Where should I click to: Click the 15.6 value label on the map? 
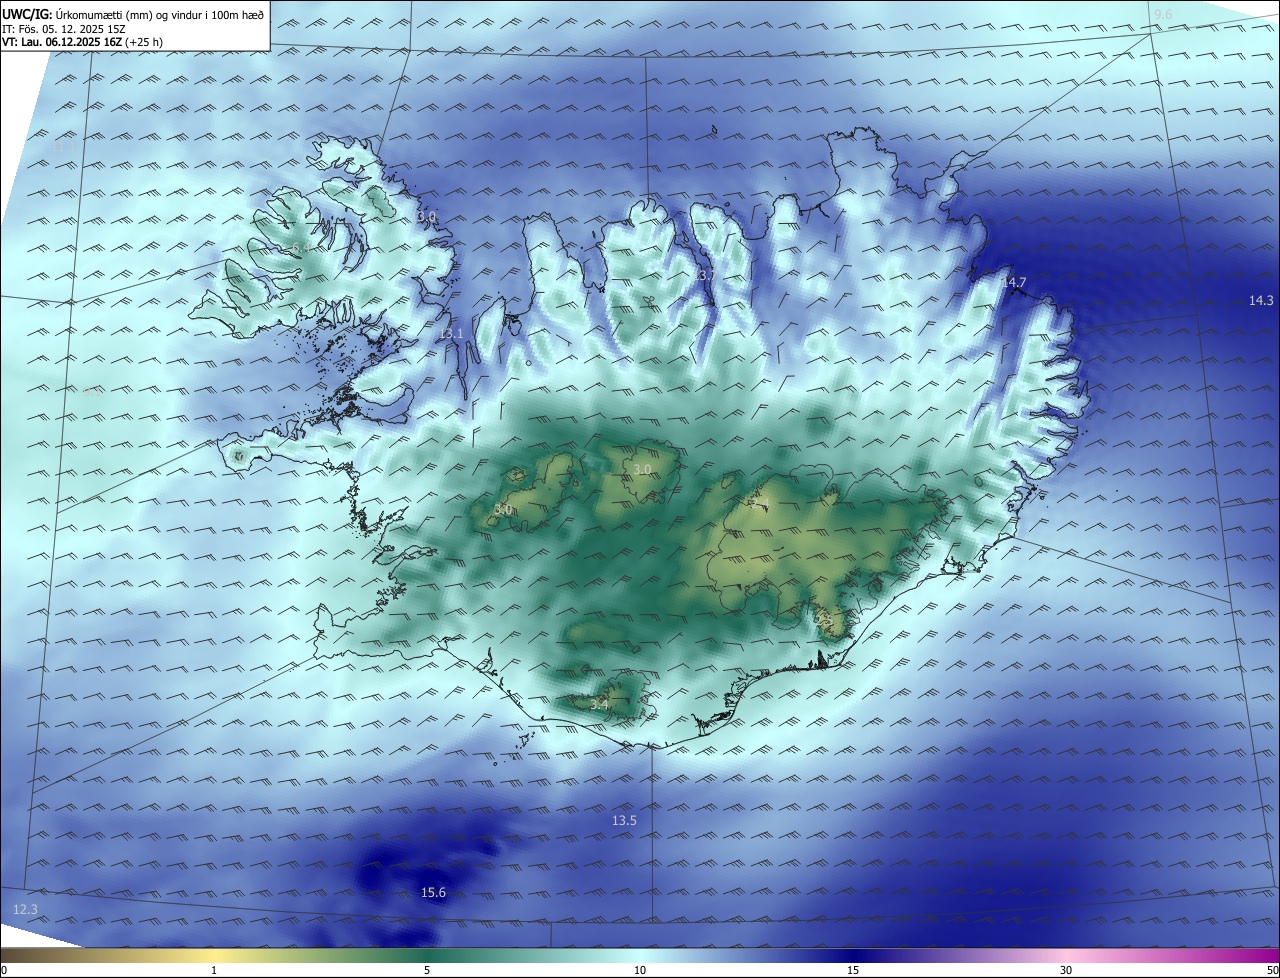point(433,893)
